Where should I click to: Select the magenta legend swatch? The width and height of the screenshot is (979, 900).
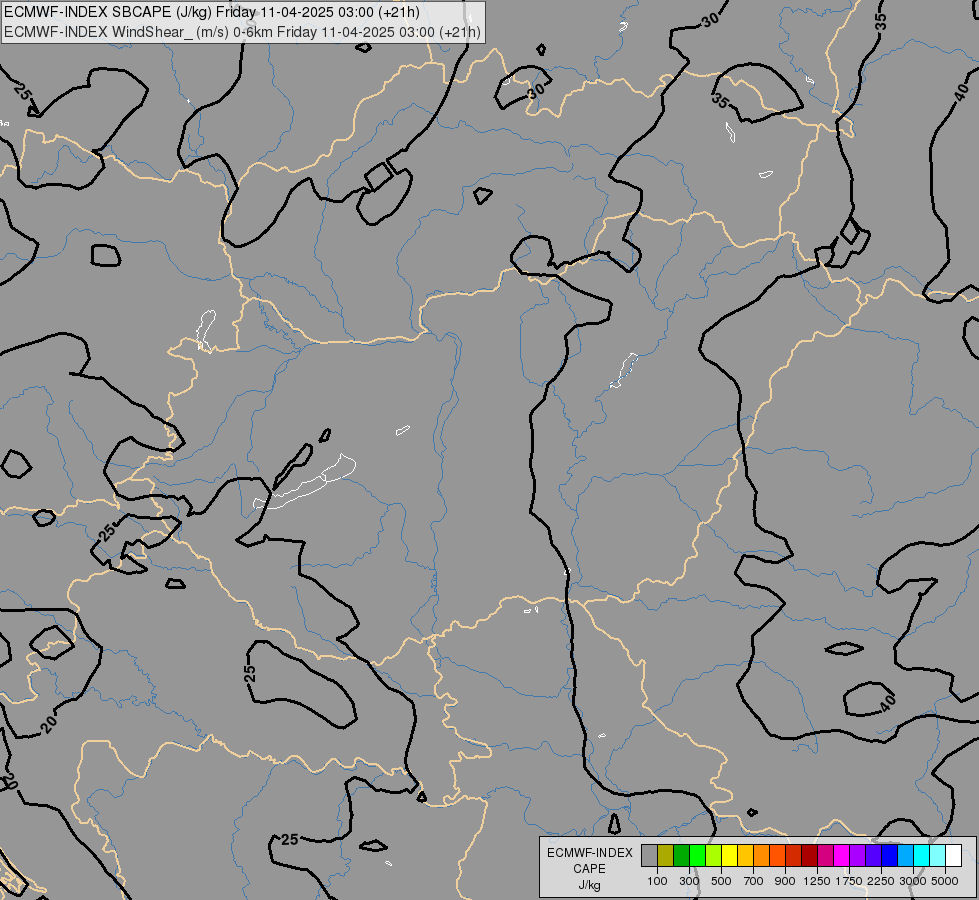841,855
